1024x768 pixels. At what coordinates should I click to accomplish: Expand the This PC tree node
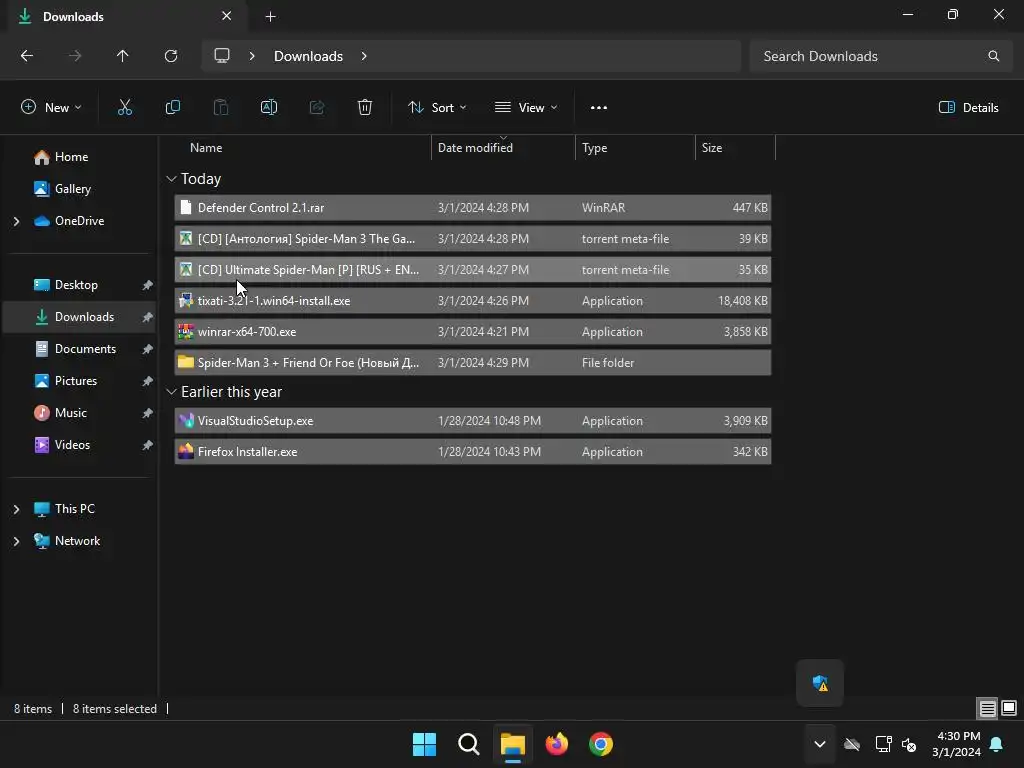[16, 509]
